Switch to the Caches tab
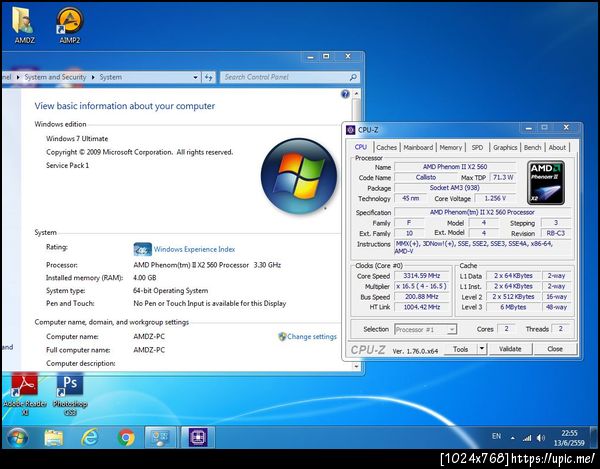The image size is (600, 469). [x=386, y=147]
